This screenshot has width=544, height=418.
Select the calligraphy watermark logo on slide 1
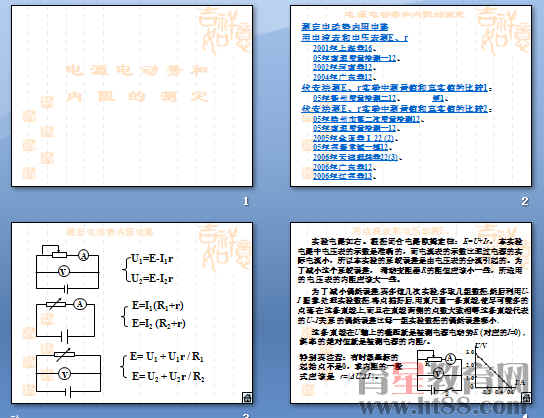224,30
